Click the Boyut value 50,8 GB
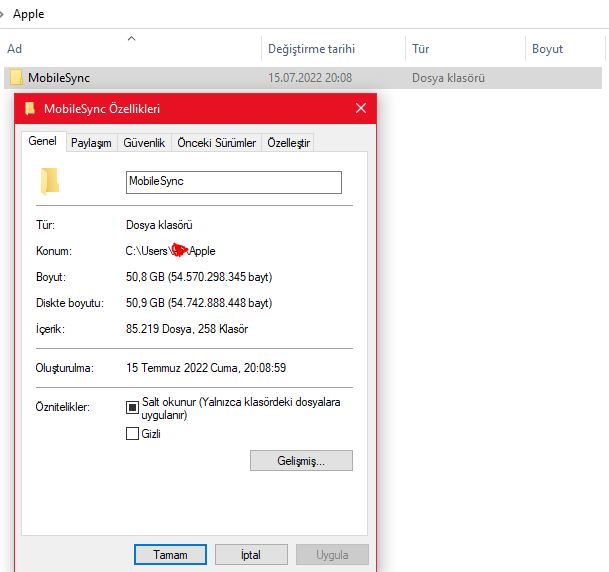The height and width of the screenshot is (572, 609). [x=199, y=277]
